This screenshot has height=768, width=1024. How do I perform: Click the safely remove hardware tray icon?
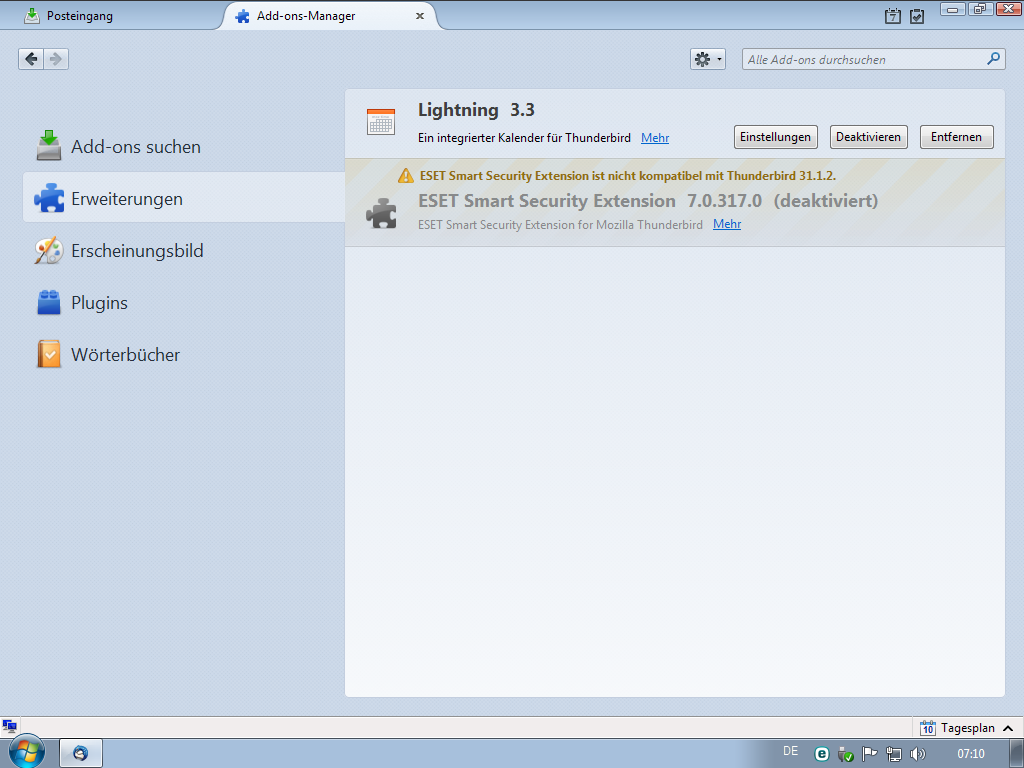(846, 754)
